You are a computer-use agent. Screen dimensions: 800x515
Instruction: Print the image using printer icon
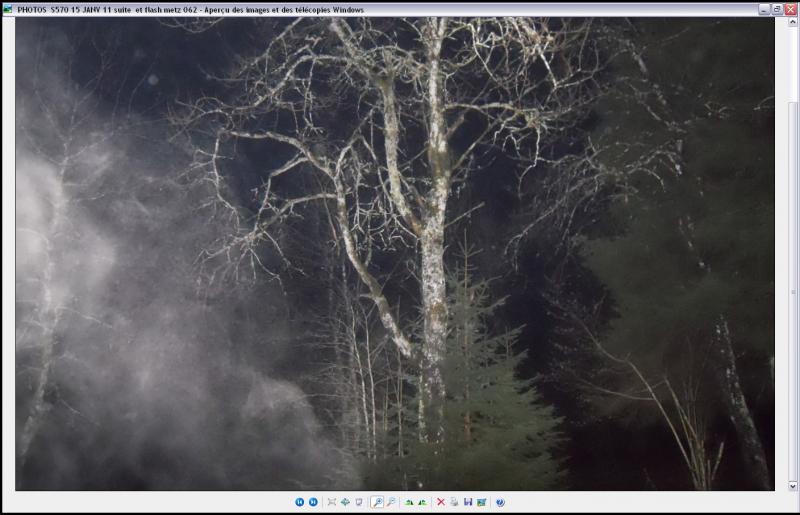454,502
